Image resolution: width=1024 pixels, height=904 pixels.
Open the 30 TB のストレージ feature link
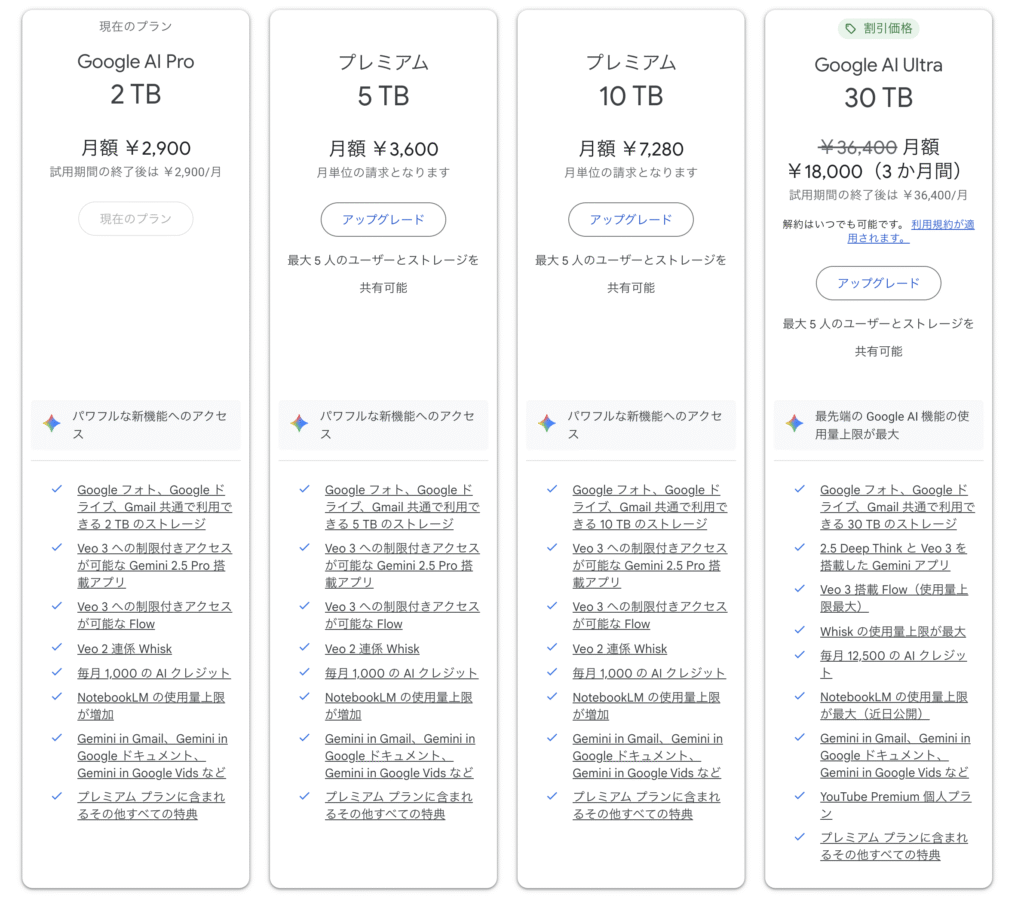[897, 507]
